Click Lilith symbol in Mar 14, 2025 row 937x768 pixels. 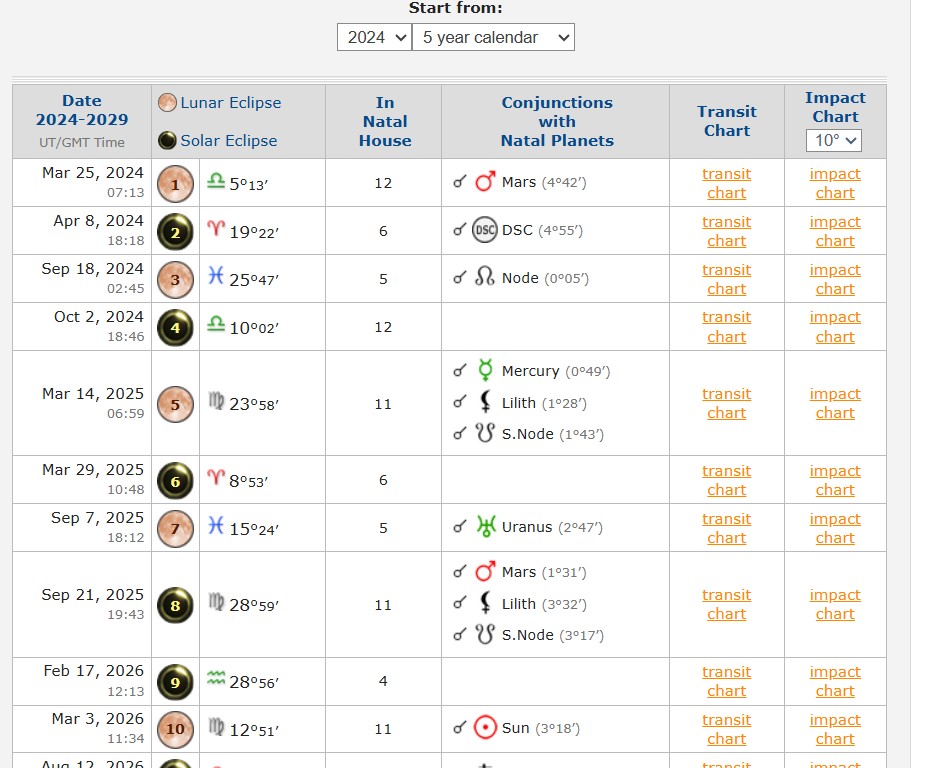tap(486, 402)
